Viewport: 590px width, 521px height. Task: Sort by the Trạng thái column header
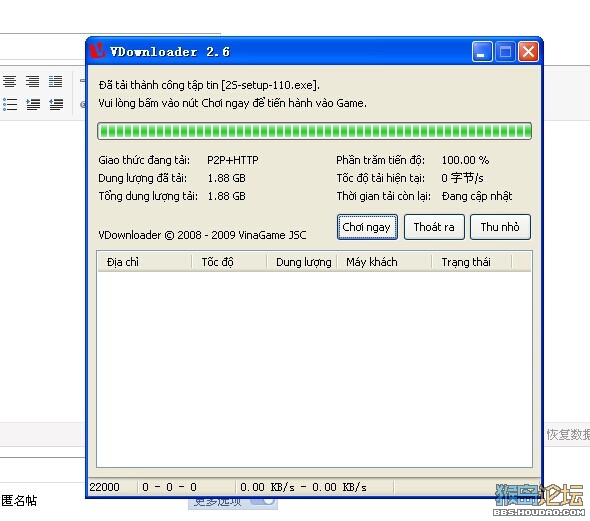click(472, 262)
